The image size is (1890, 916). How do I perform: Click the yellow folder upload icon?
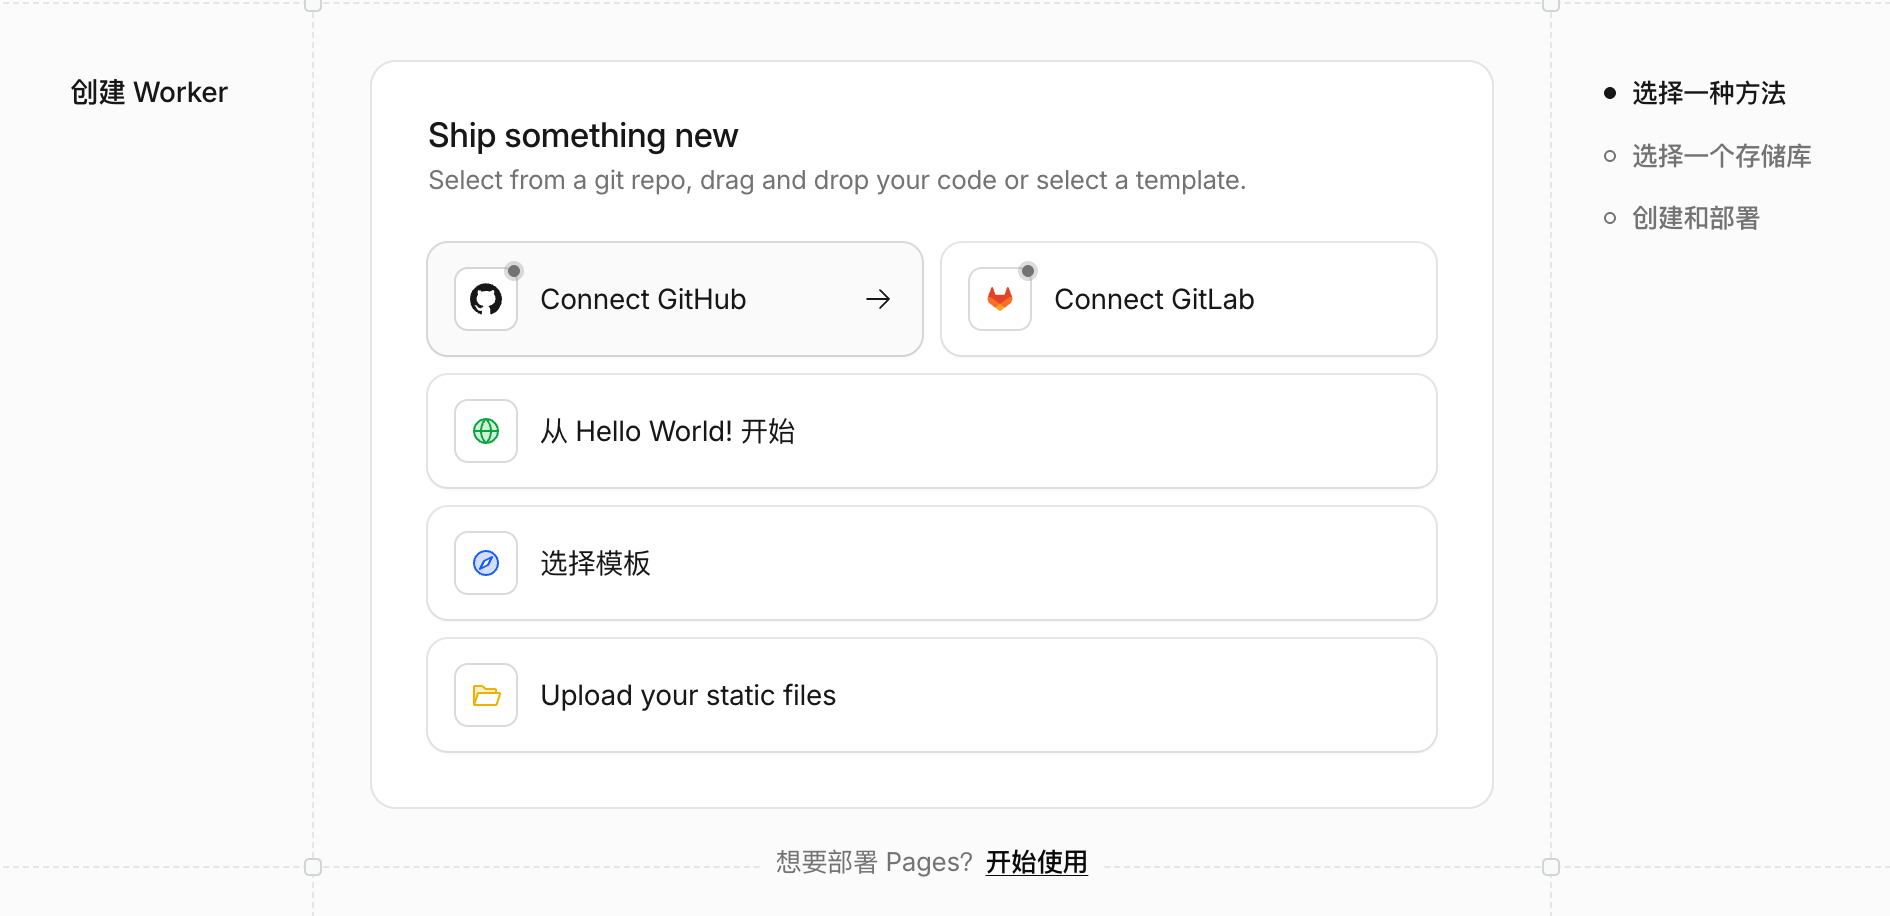click(486, 695)
